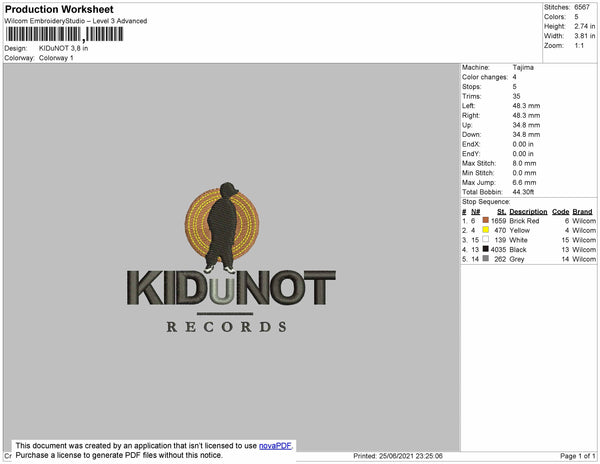This screenshot has width=600, height=464.
Task: Click the barcode under the worksheet title
Action: pos(64,34)
